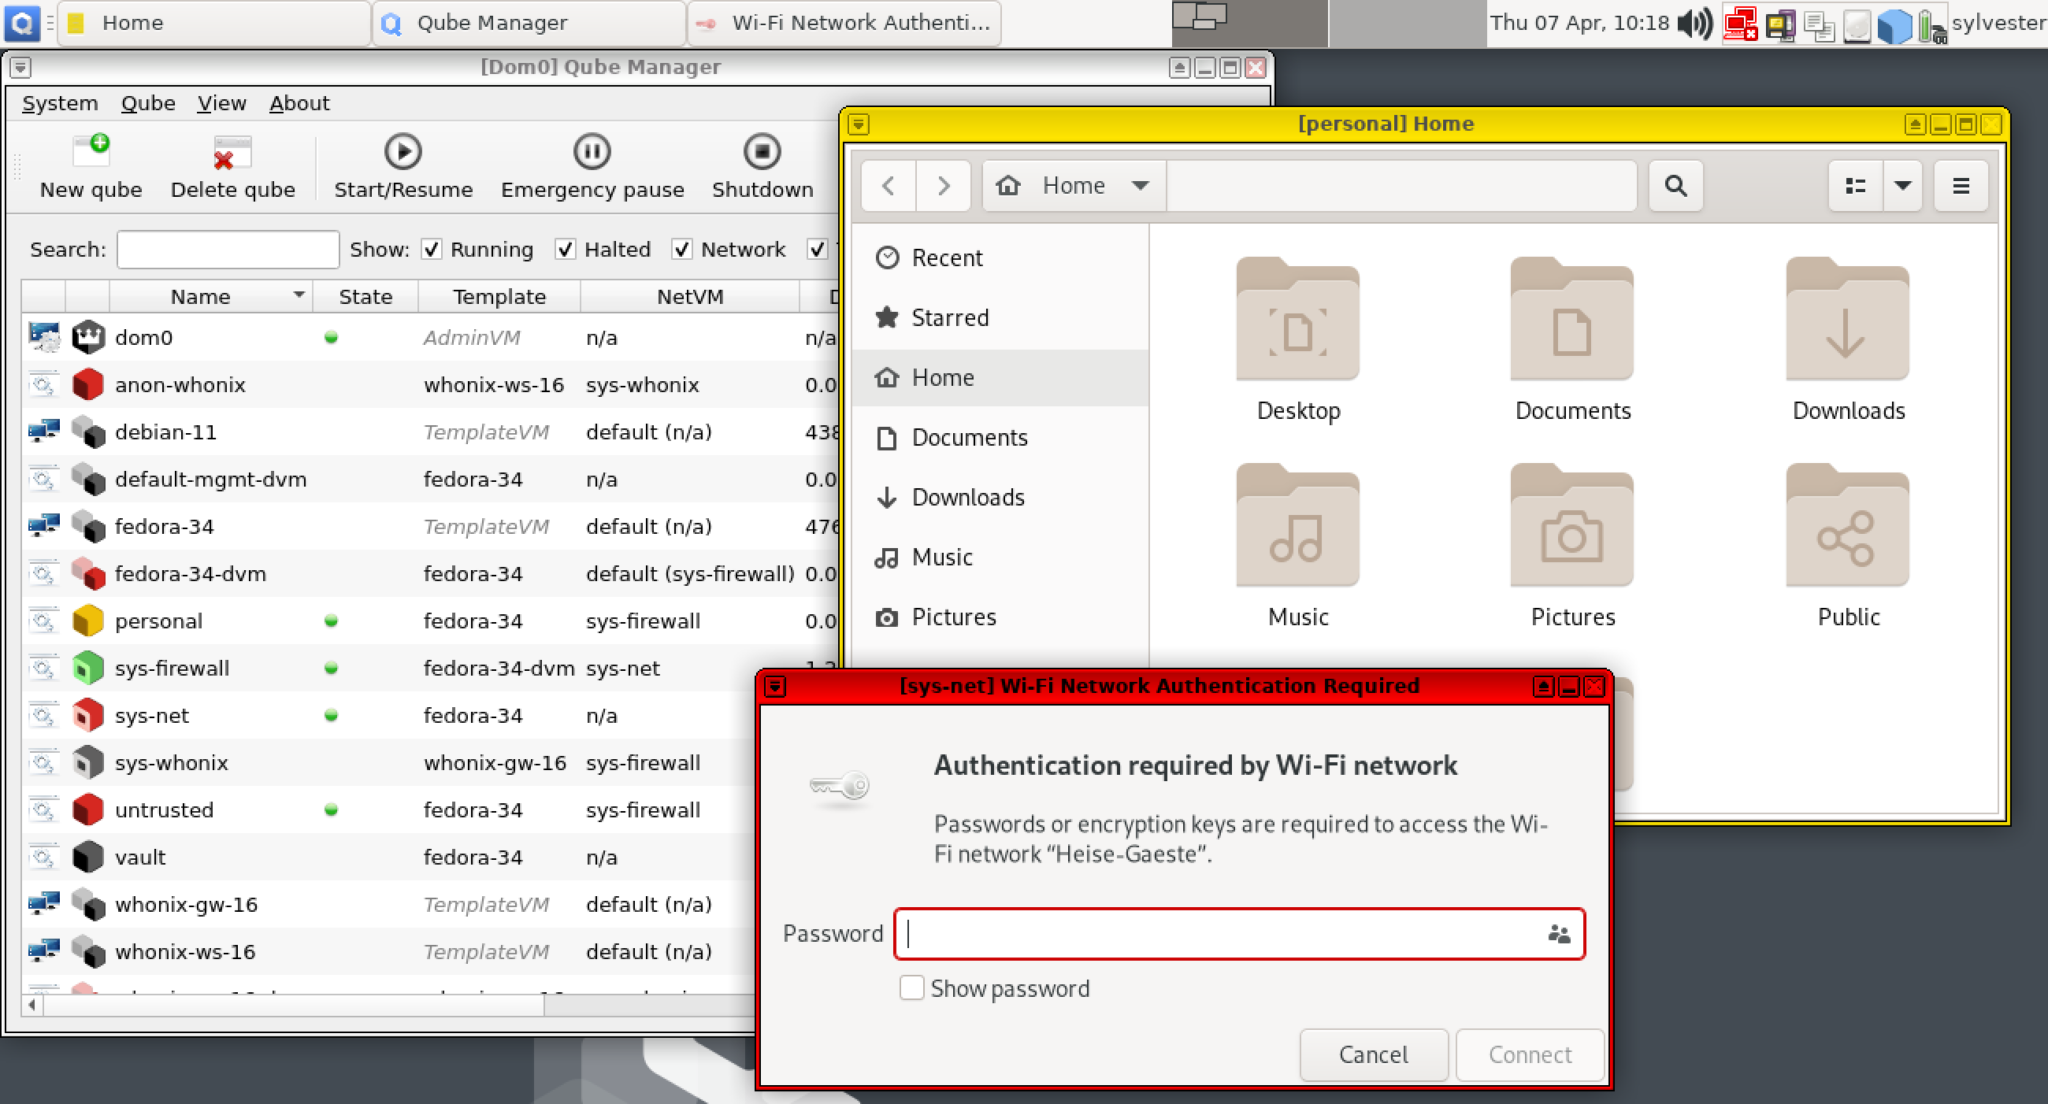2048x1104 pixels.
Task: Toggle list view icon in file manager
Action: (1855, 186)
